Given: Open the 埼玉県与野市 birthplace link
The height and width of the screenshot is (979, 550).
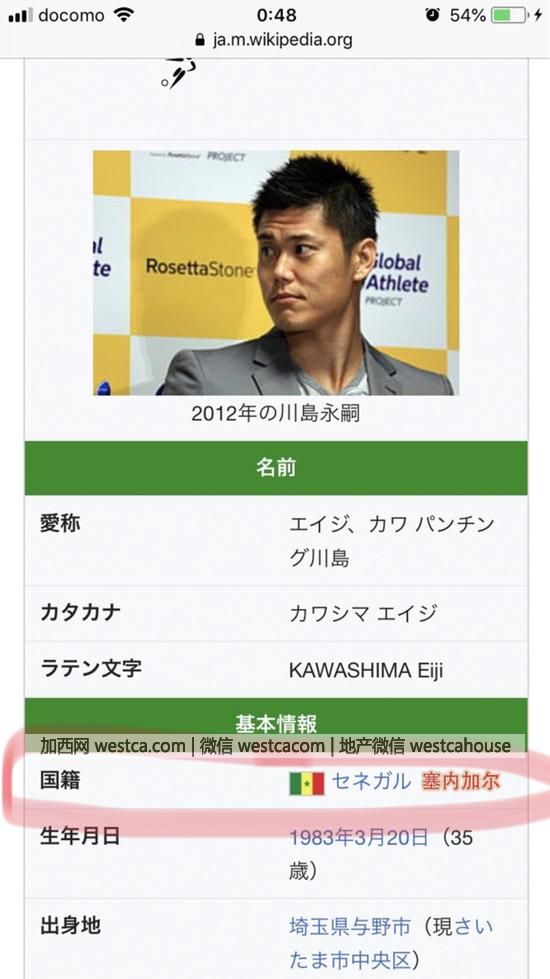Looking at the screenshot, I should (350, 927).
